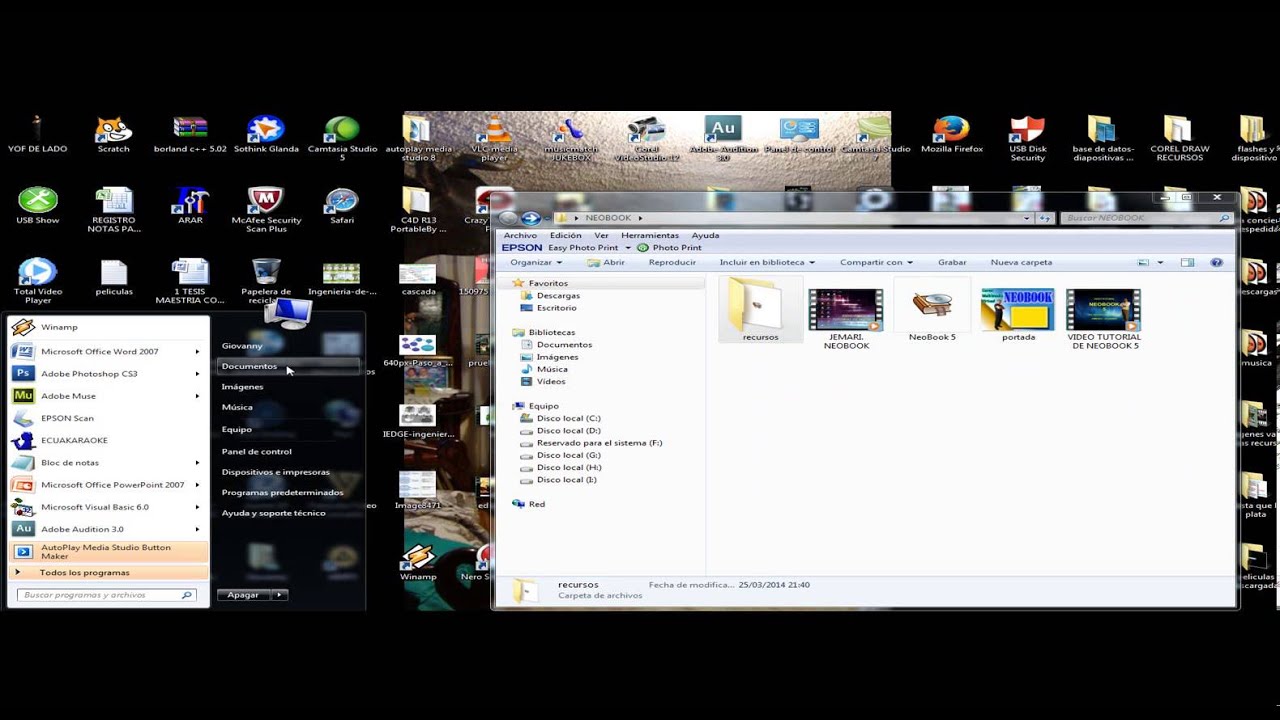1280x720 pixels.
Task: Select the borland c++ 5.02 desktop icon
Action: point(190,136)
